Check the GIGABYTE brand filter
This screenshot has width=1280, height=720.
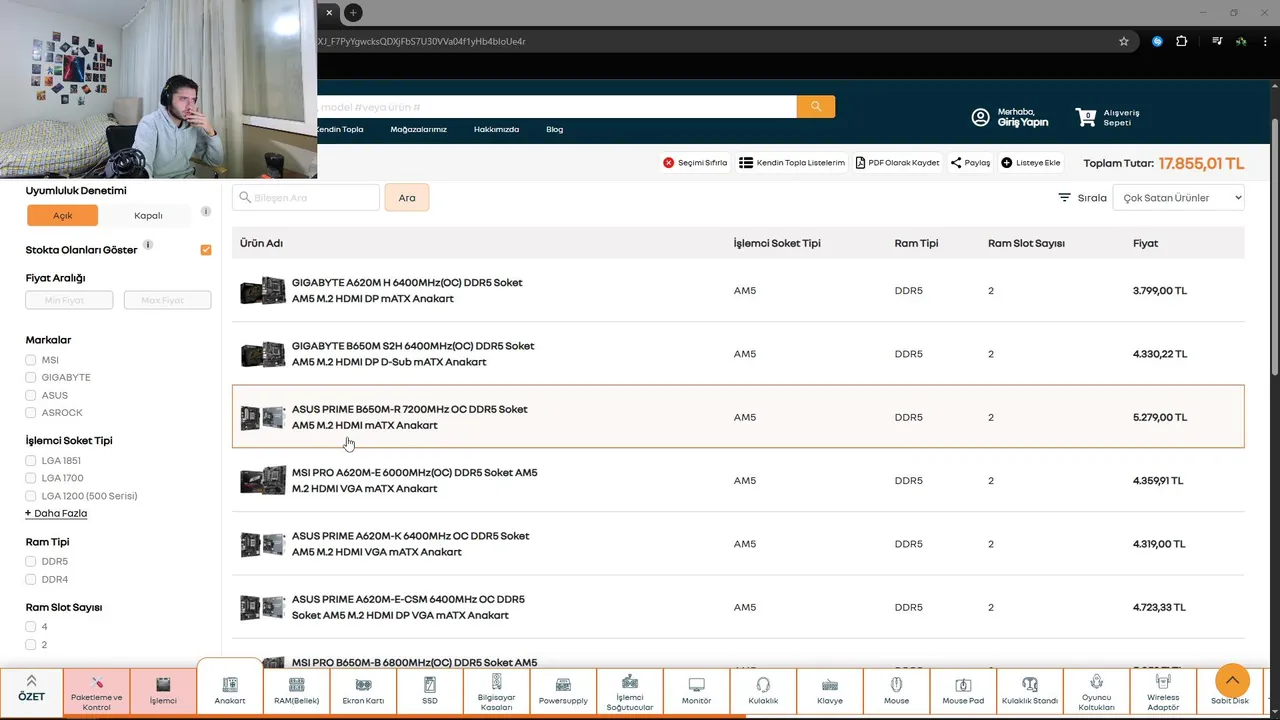[31, 378]
